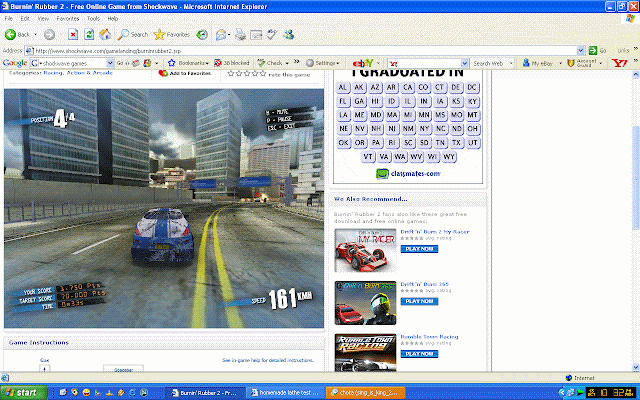Click the Go button beside the address bar
This screenshot has width=640, height=400.
598,51
